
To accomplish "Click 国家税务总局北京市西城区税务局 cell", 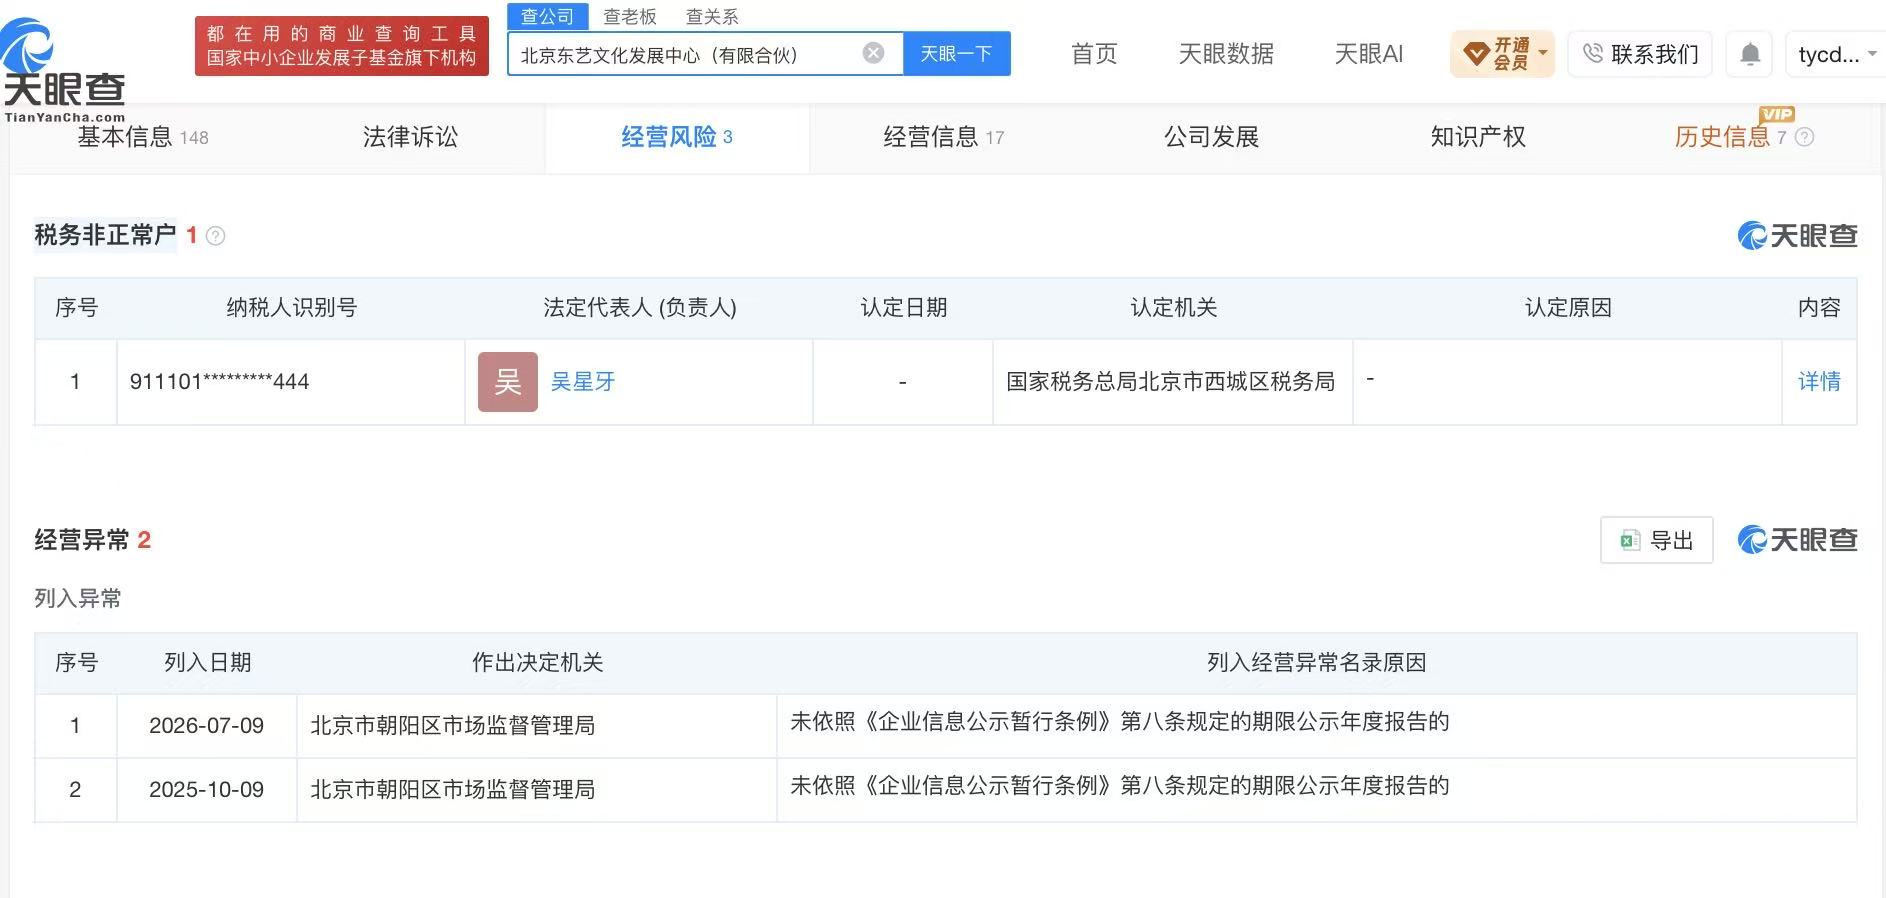I will pos(1171,381).
